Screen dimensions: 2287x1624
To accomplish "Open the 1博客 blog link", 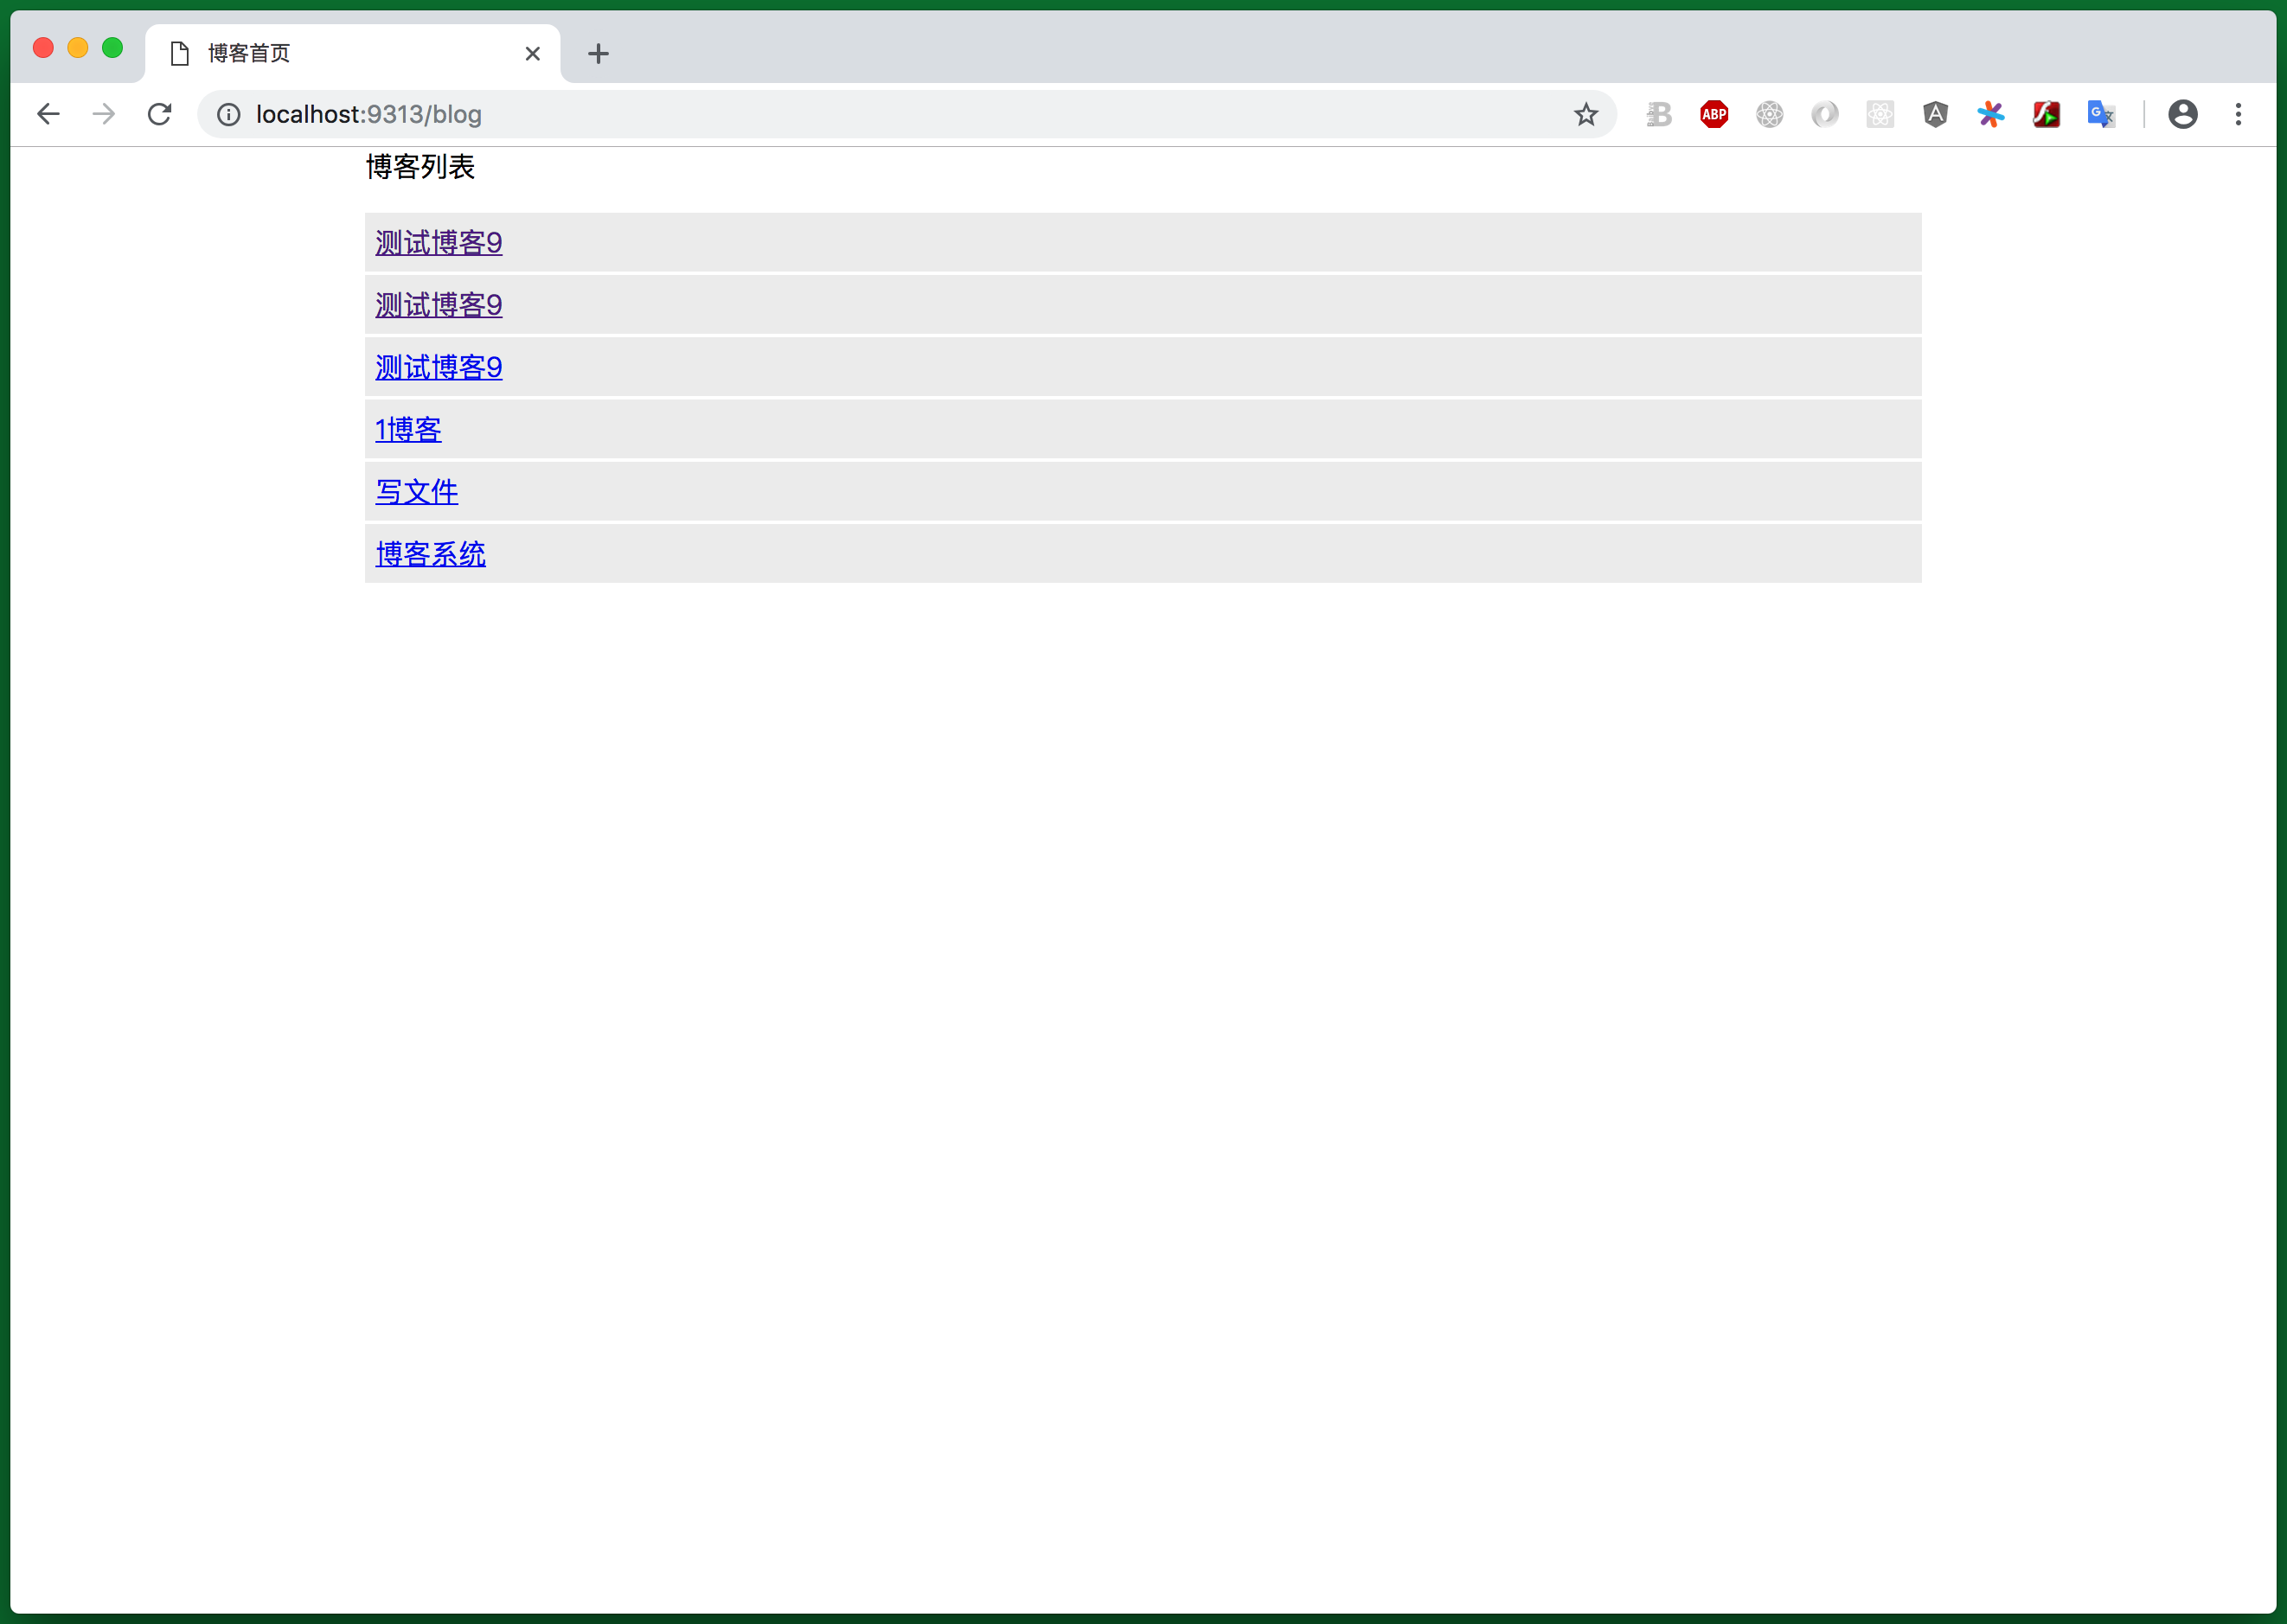I will (x=408, y=430).
